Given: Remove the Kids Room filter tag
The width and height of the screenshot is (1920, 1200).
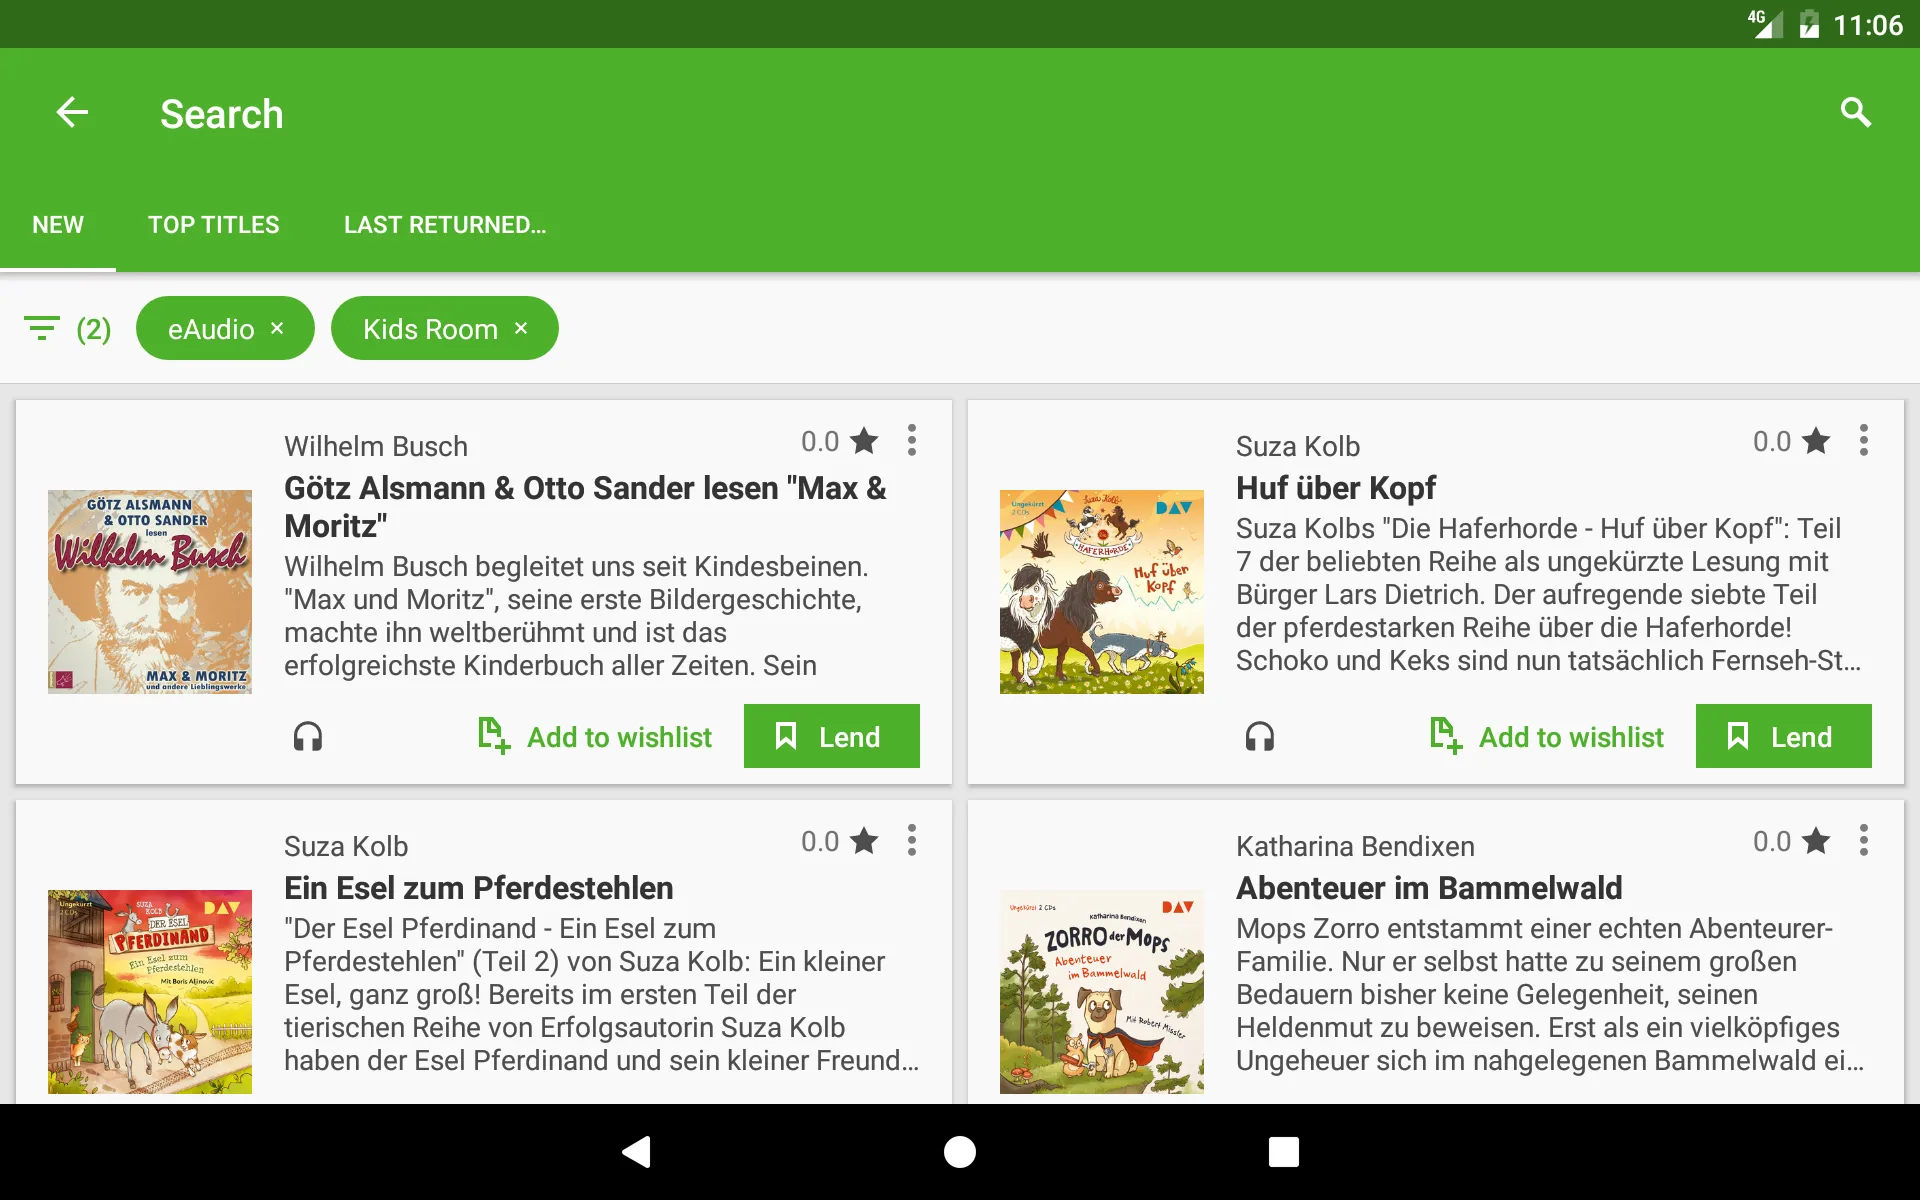Looking at the screenshot, I should point(523,328).
